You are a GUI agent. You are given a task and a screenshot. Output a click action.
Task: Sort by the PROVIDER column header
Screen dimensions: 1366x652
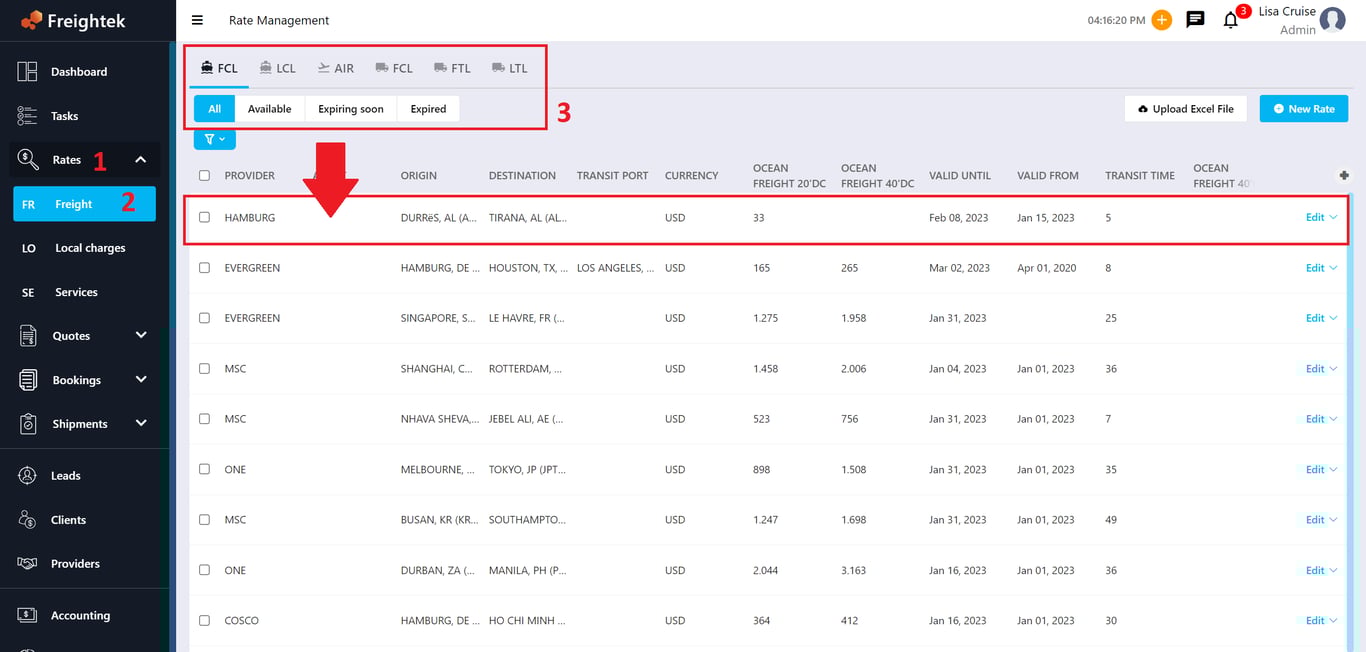[x=249, y=175]
